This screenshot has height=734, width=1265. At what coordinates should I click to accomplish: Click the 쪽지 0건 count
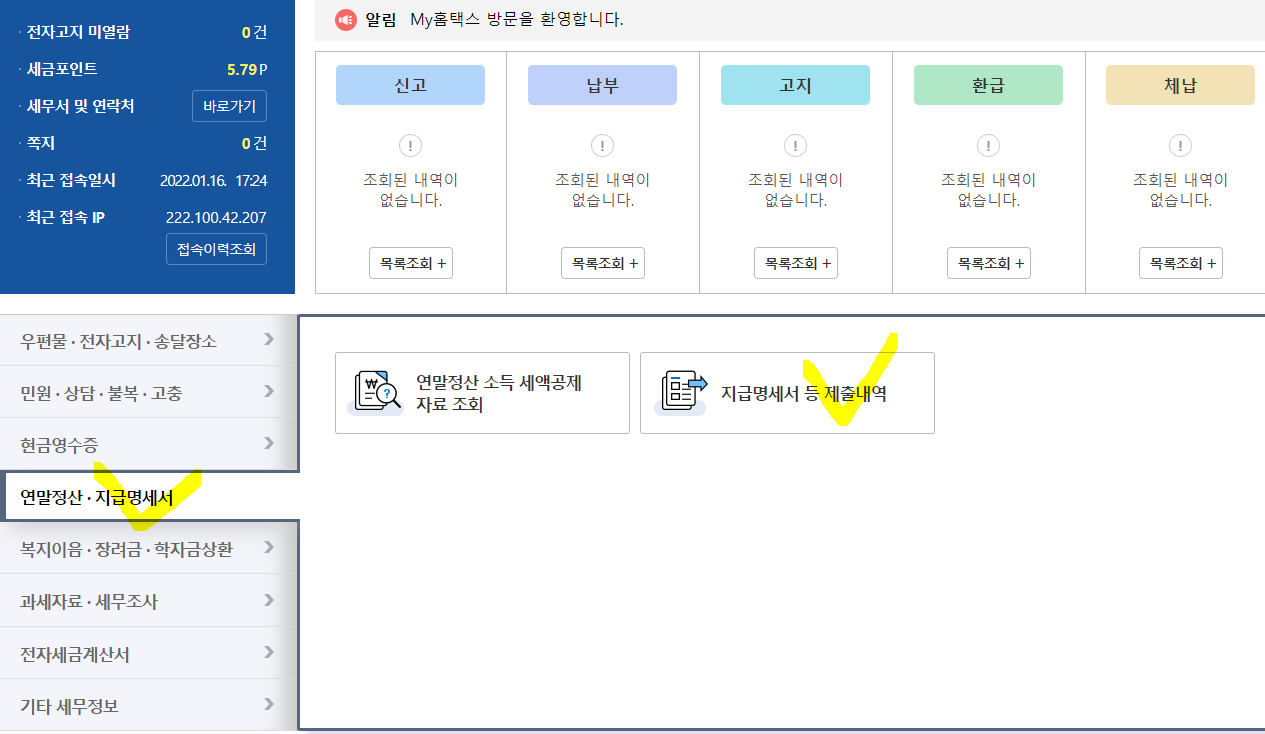tap(254, 143)
